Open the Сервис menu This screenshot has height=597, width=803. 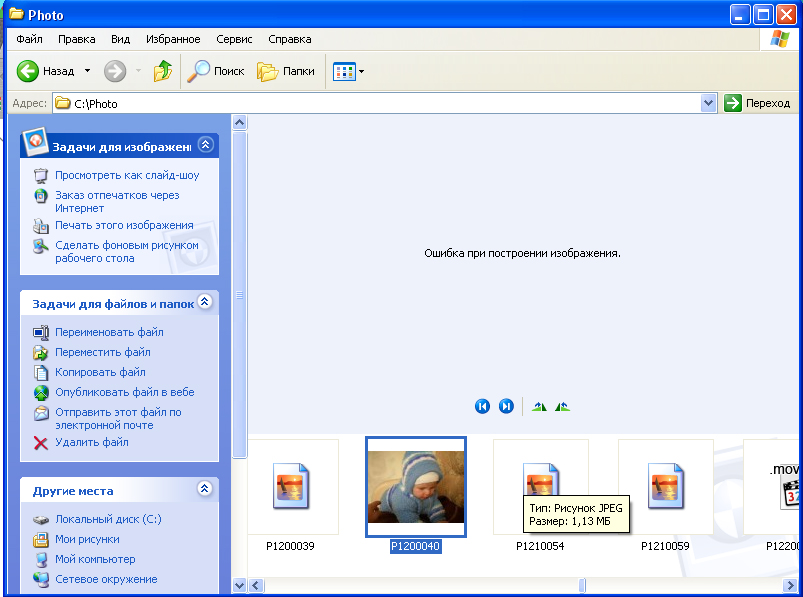234,39
